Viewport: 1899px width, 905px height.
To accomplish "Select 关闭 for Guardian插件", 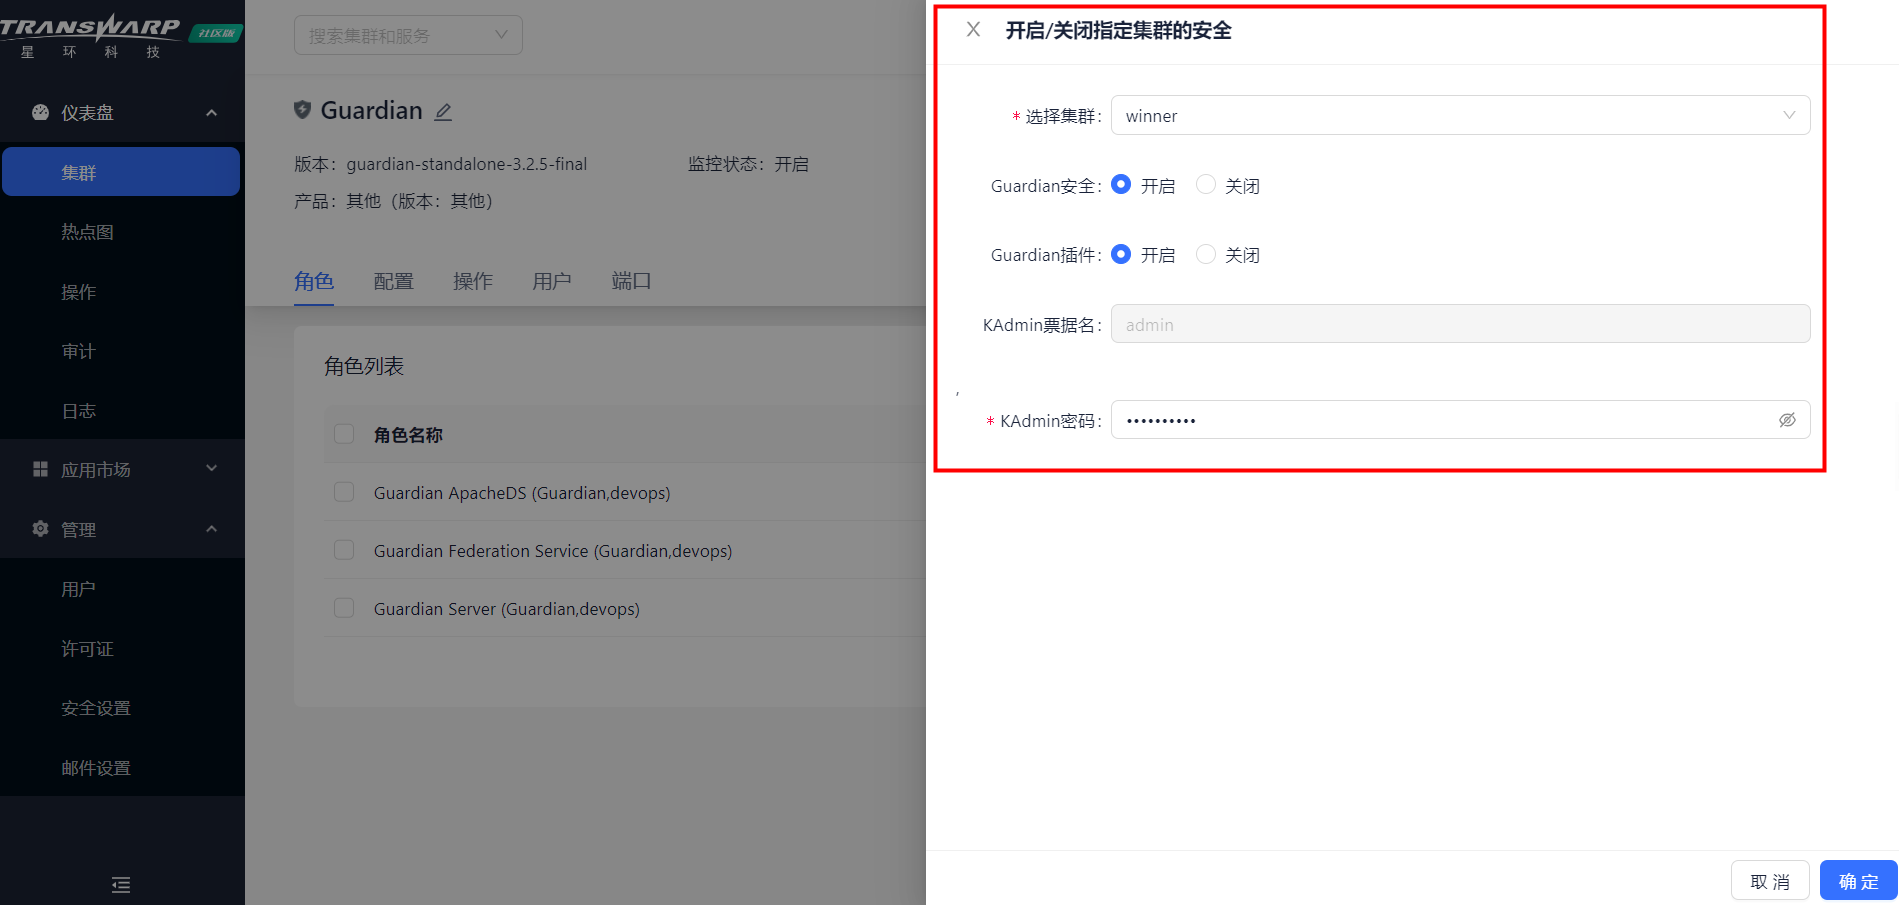I will click(1206, 254).
